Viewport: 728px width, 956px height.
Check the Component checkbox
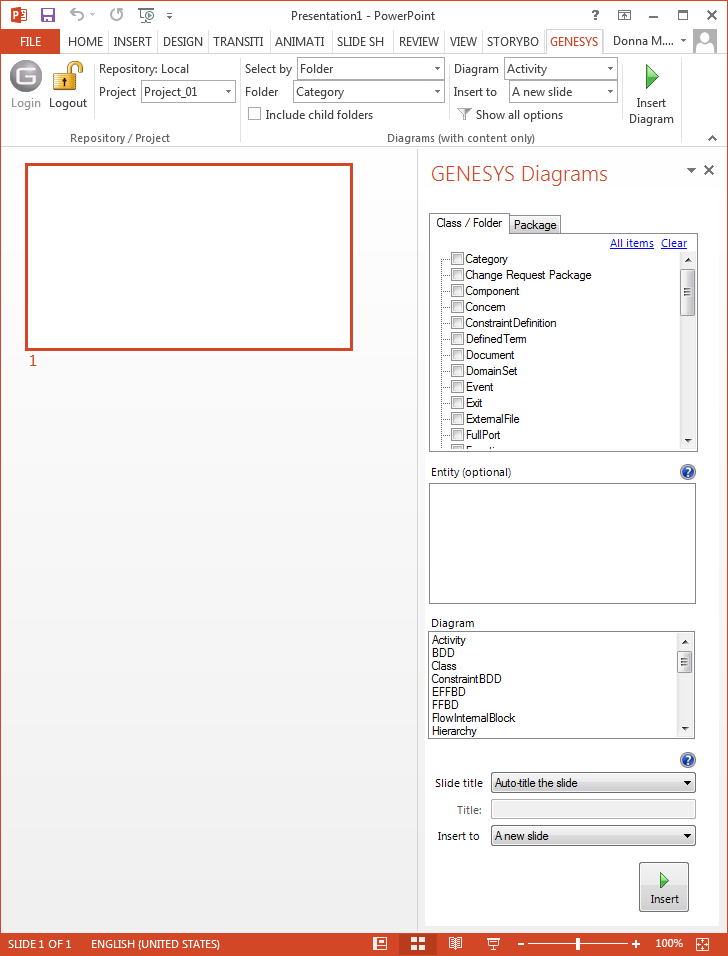[x=457, y=290]
